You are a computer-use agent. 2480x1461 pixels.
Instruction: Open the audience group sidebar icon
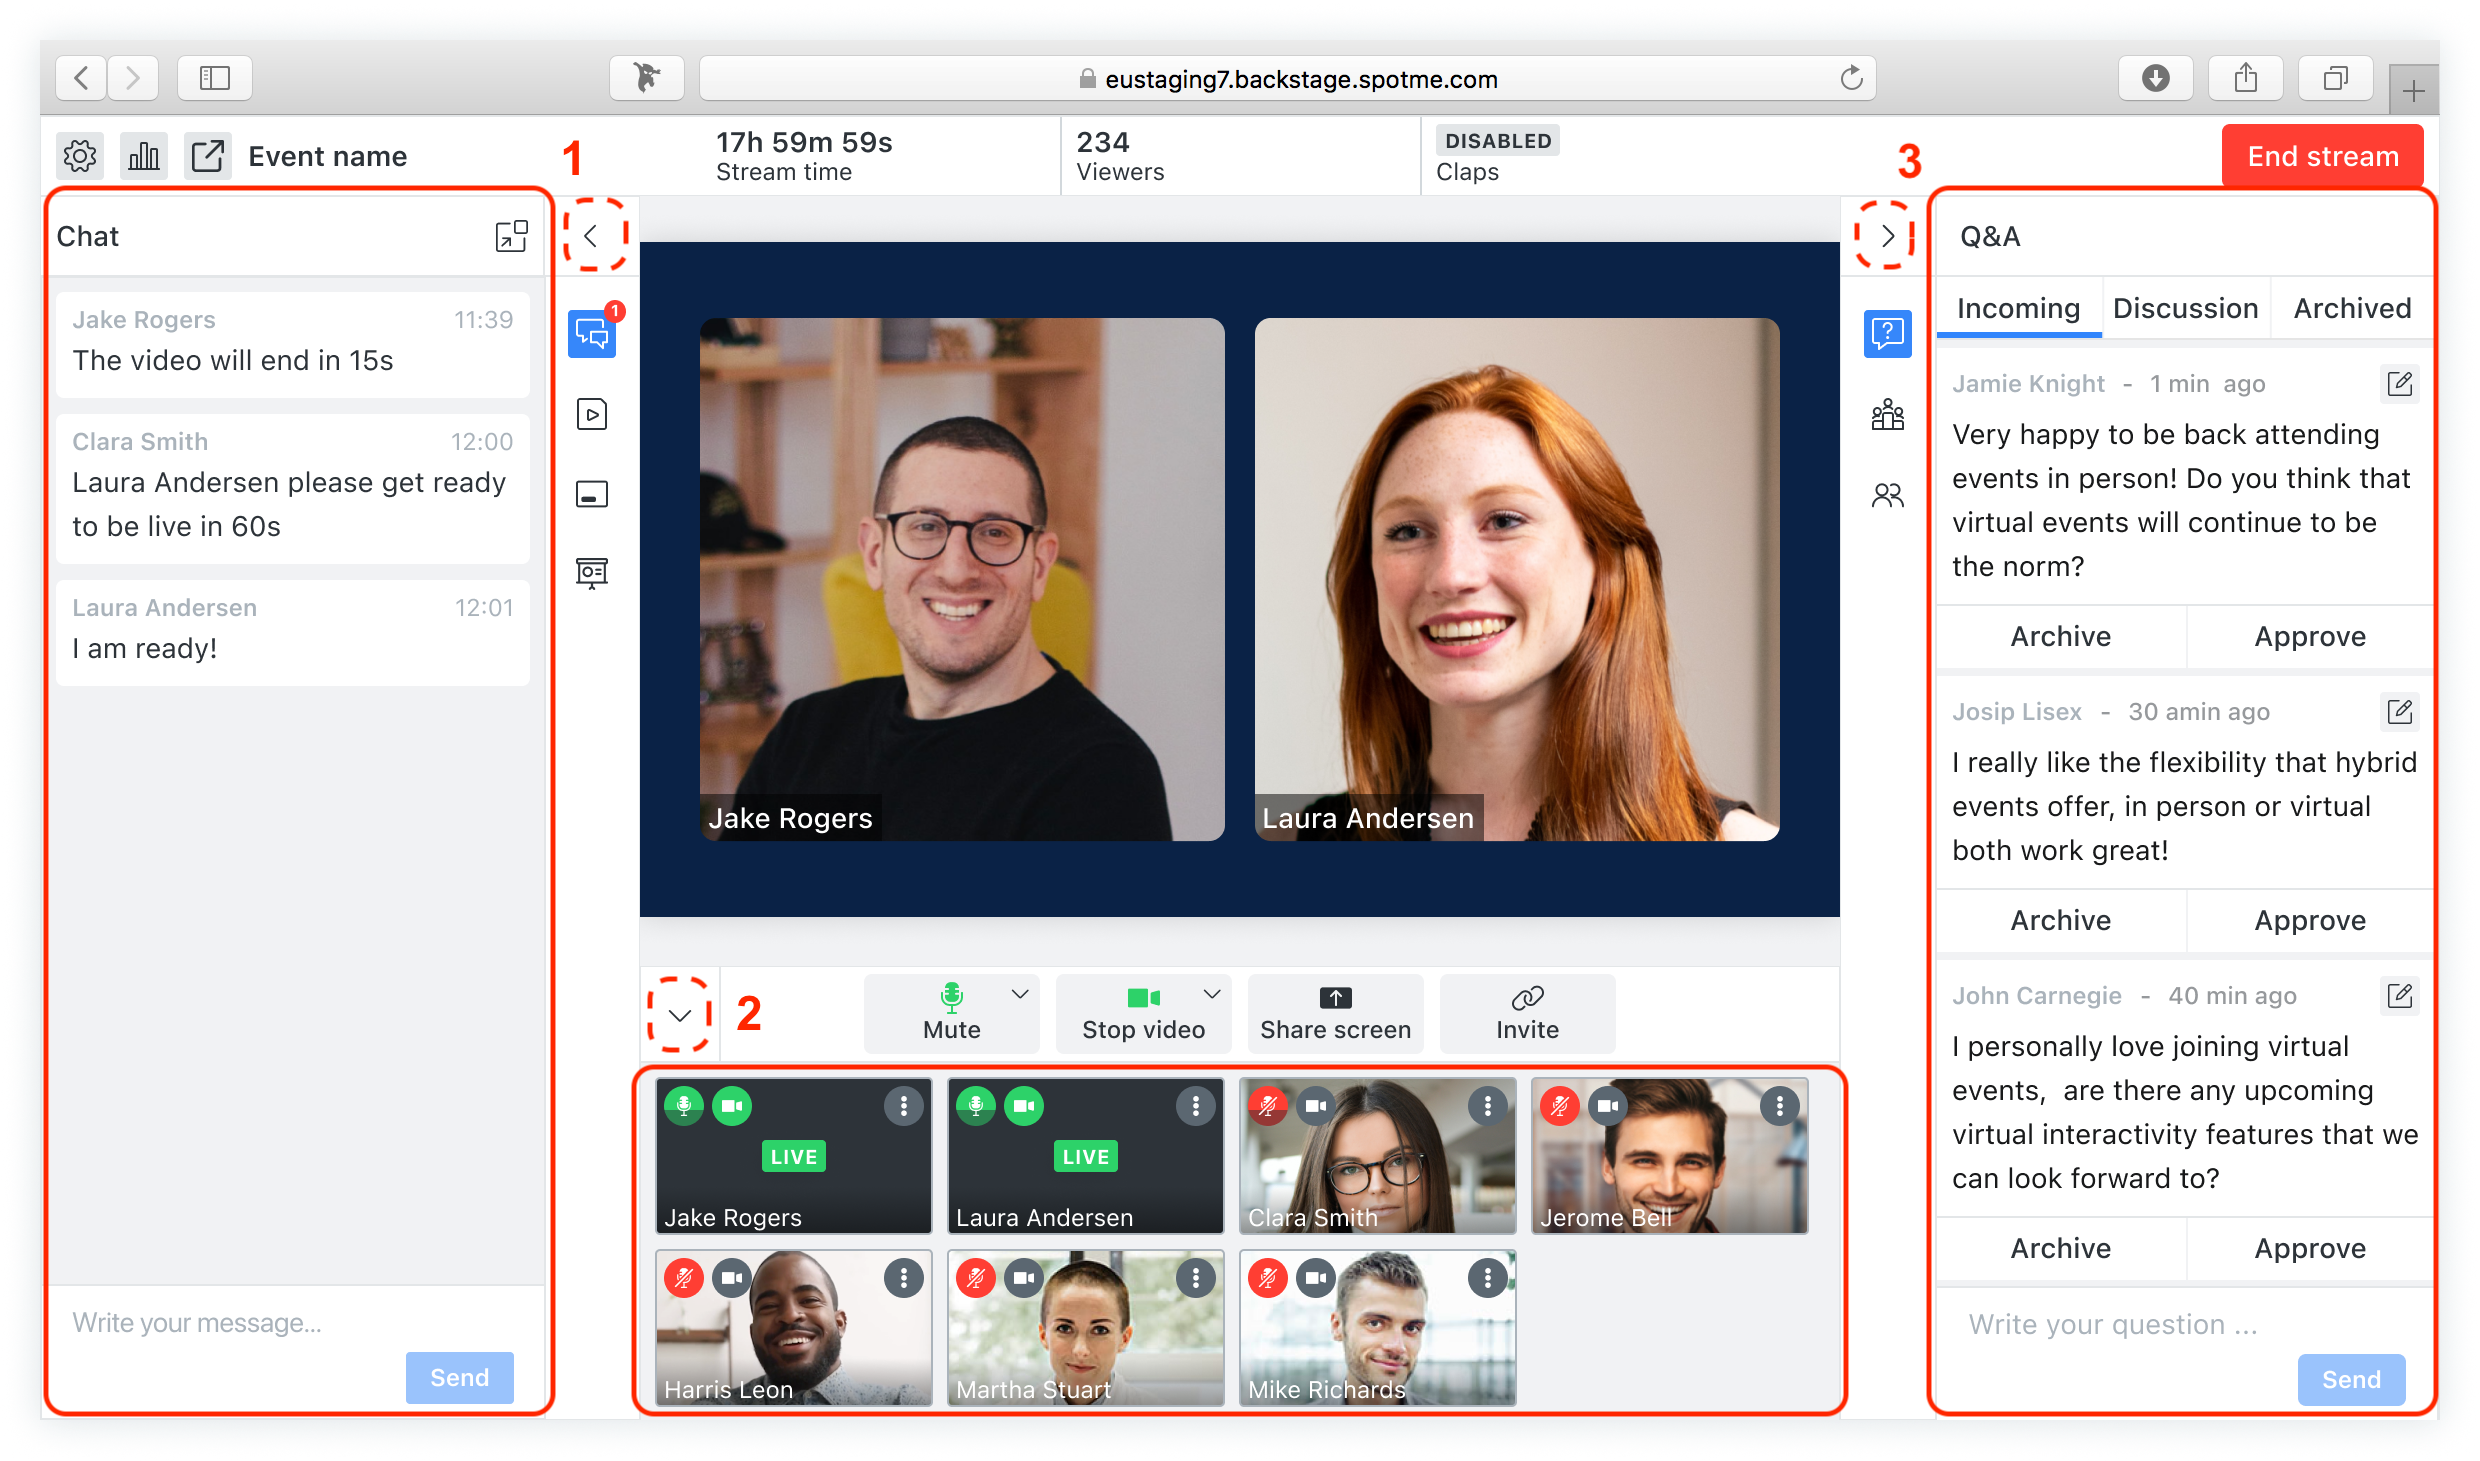pyautogui.click(x=1888, y=414)
